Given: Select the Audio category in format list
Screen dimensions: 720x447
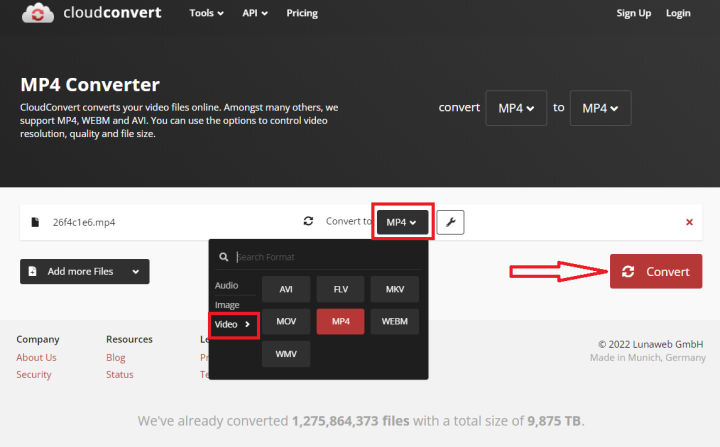Looking at the screenshot, I should coord(227,286).
